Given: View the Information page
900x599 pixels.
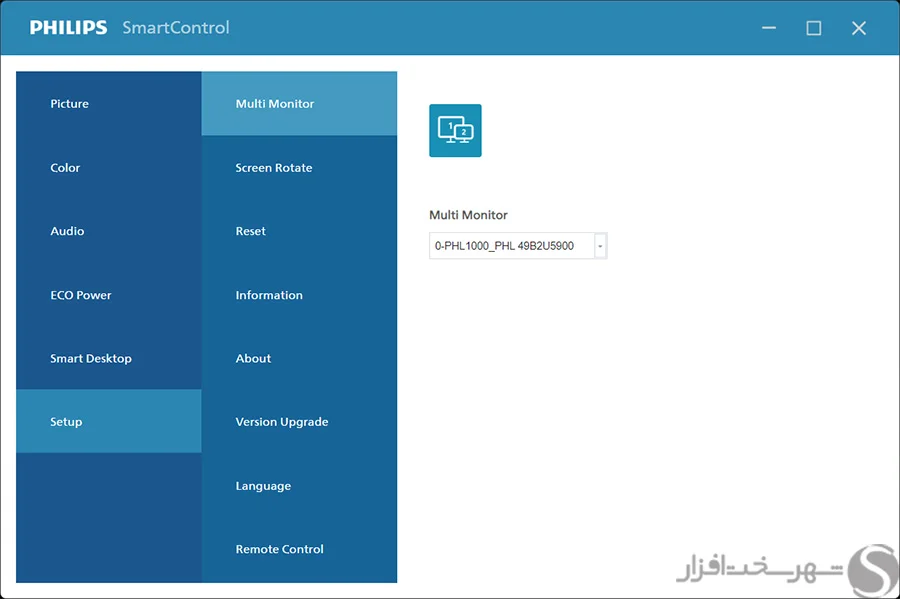Looking at the screenshot, I should 268,294.
